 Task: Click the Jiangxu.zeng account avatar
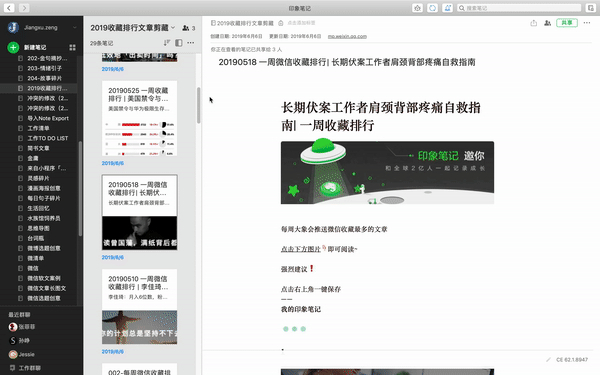13,28
